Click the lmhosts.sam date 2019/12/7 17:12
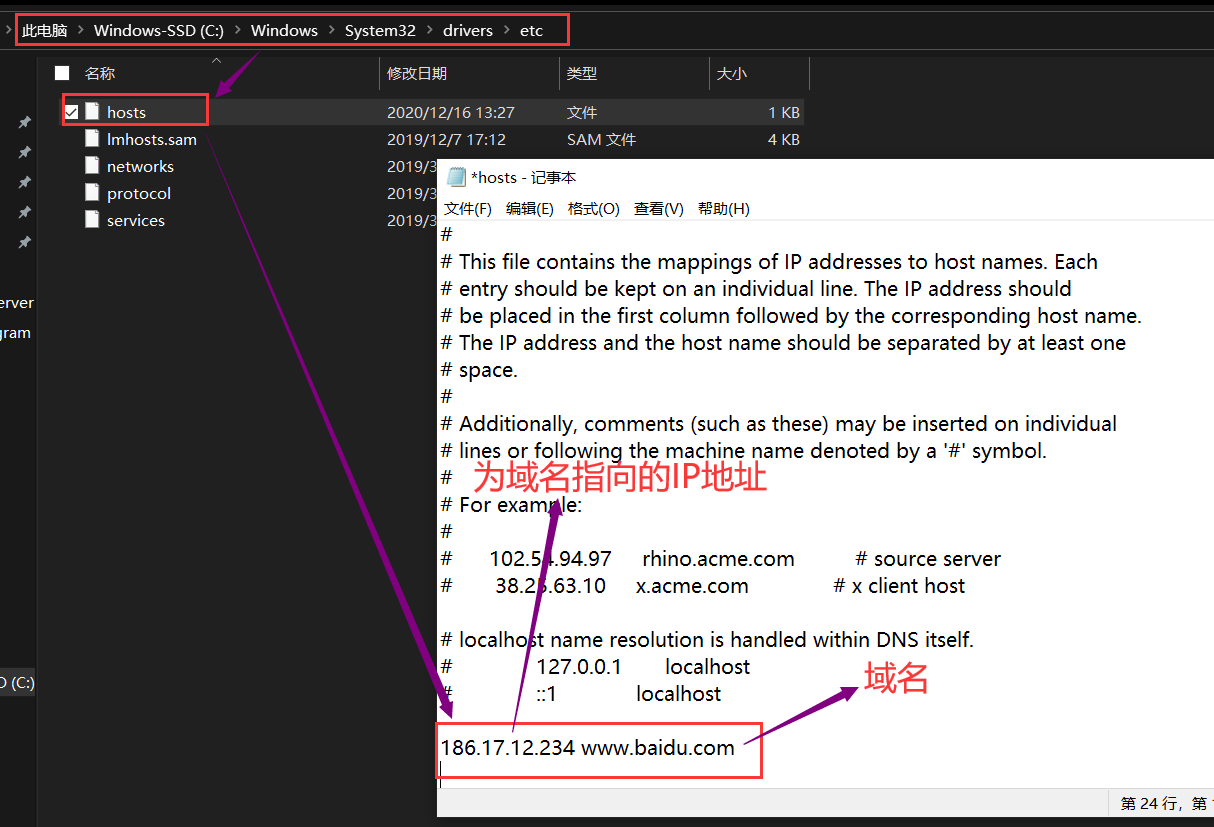 tap(446, 139)
